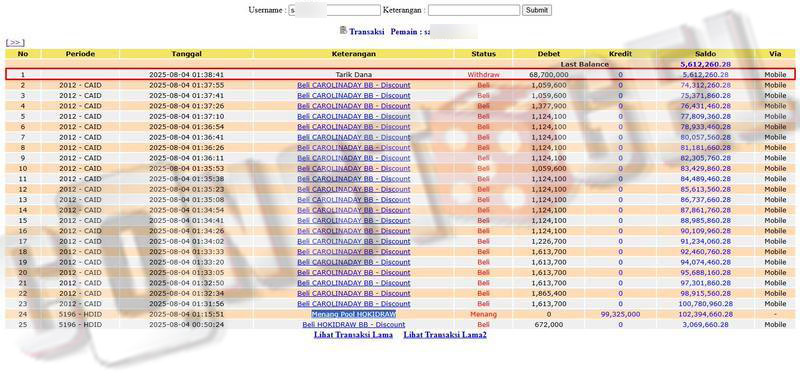Click the Status column header
Viewport: 800px width, 379px height.
[483, 54]
